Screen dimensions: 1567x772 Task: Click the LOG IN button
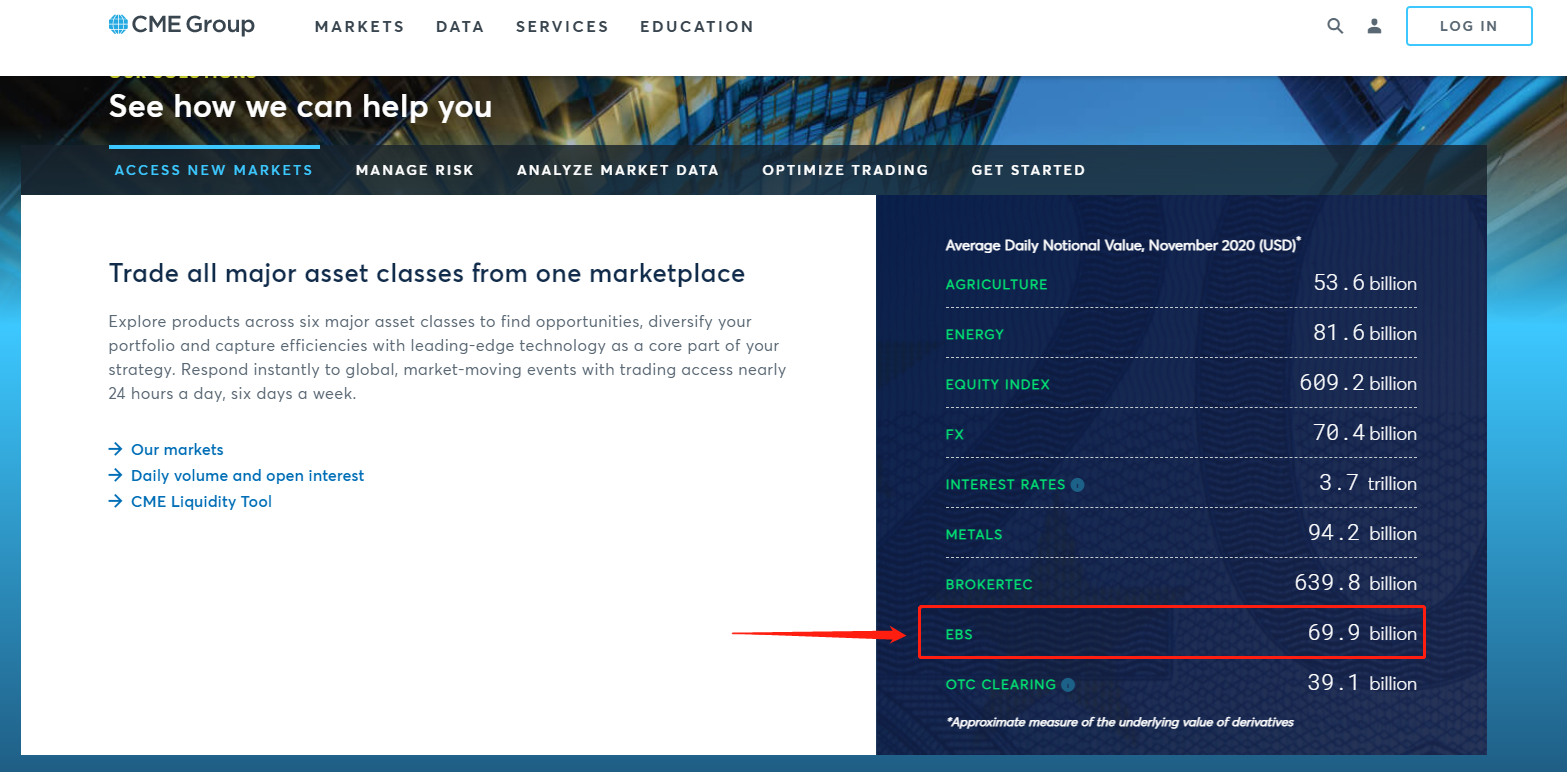[1469, 26]
